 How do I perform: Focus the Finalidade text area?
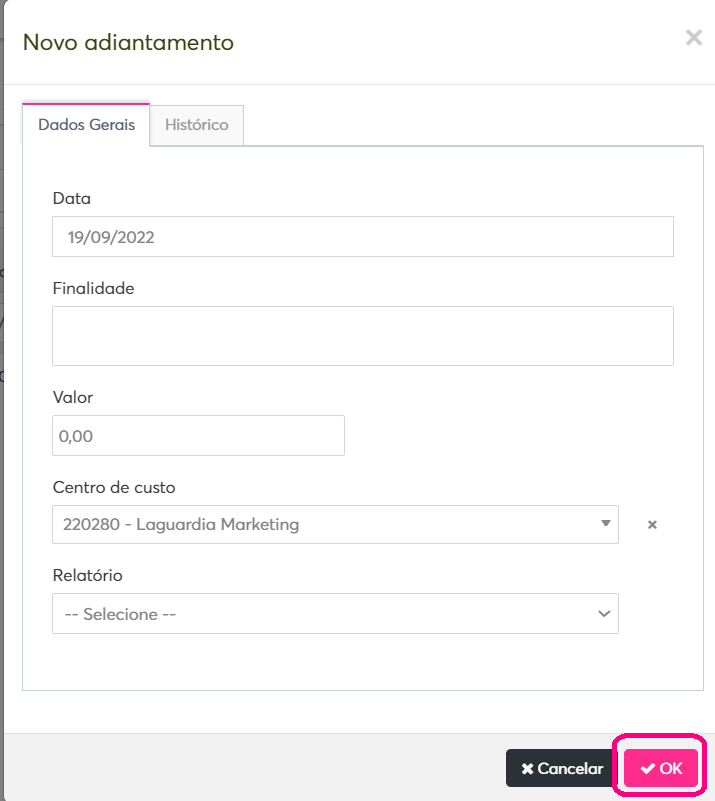coord(362,336)
